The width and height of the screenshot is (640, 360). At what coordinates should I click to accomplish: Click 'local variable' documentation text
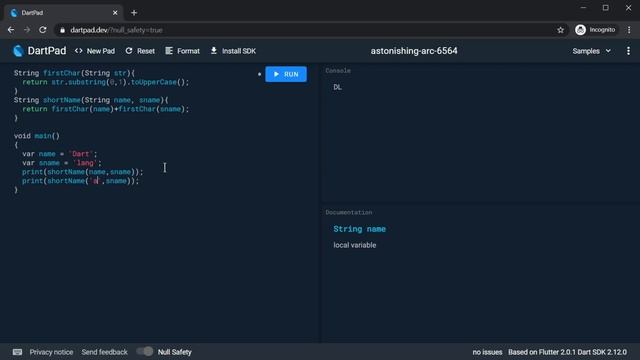point(355,245)
